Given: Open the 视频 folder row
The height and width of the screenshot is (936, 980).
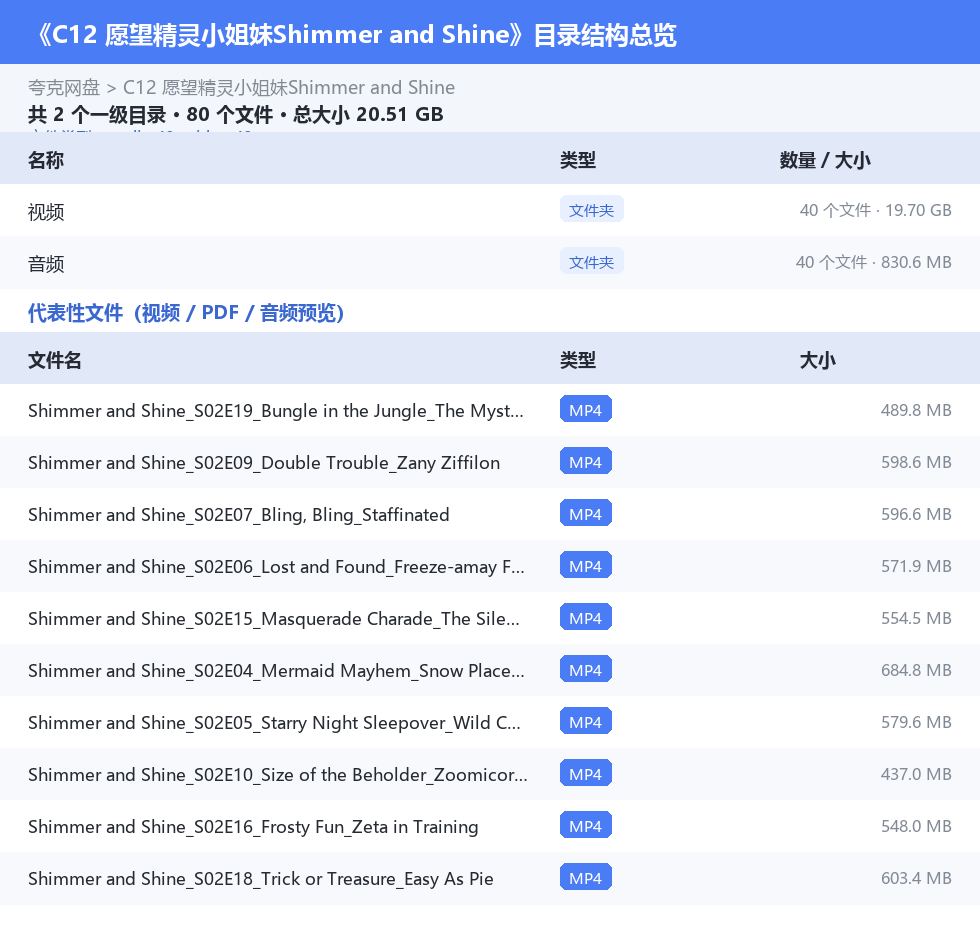Looking at the screenshot, I should 490,211.
